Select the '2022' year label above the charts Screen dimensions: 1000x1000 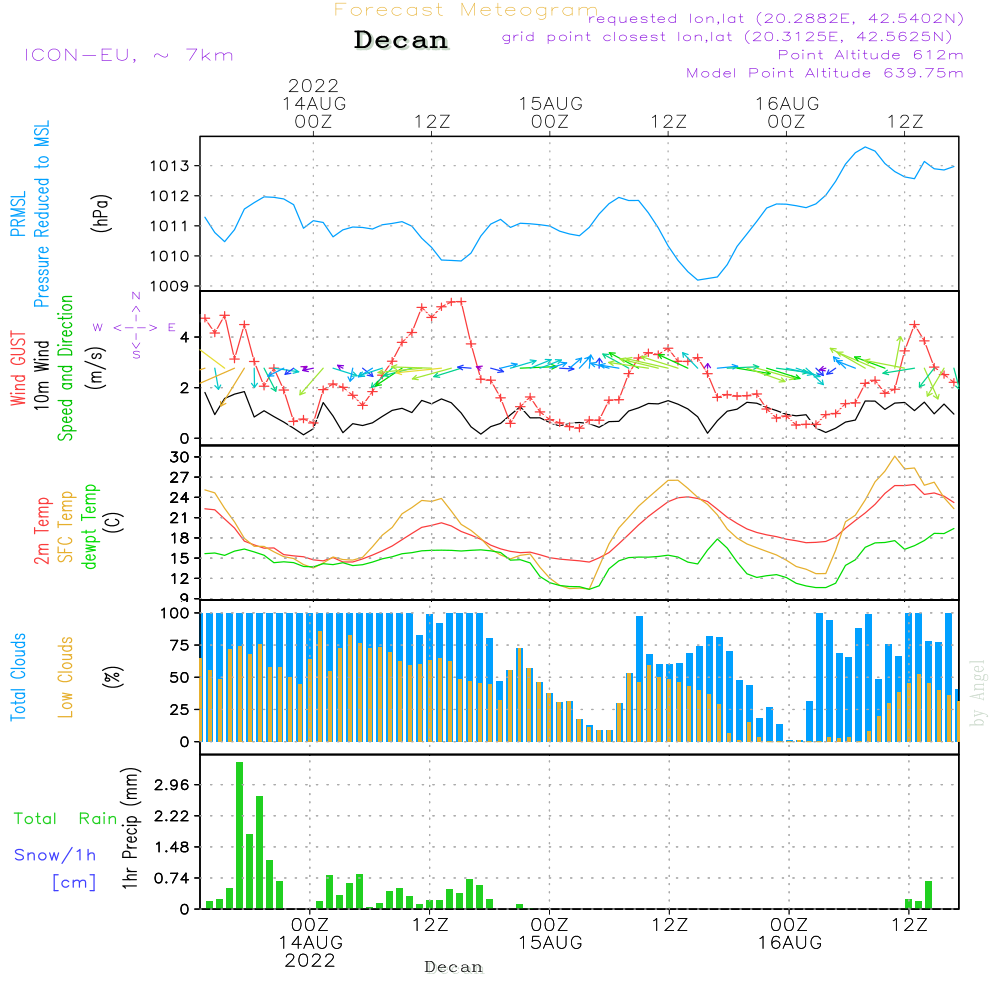click(313, 85)
